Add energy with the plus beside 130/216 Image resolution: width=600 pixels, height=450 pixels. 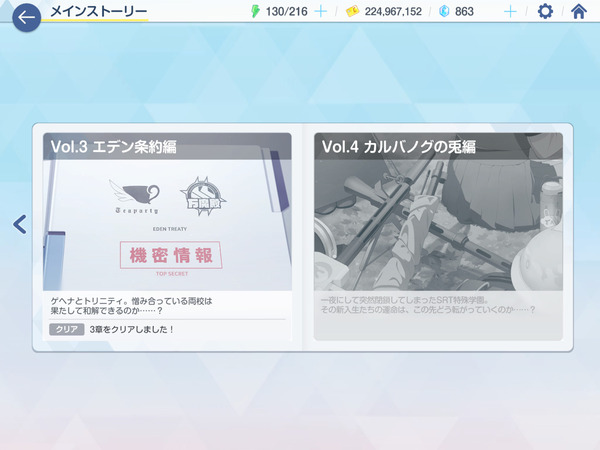320,12
